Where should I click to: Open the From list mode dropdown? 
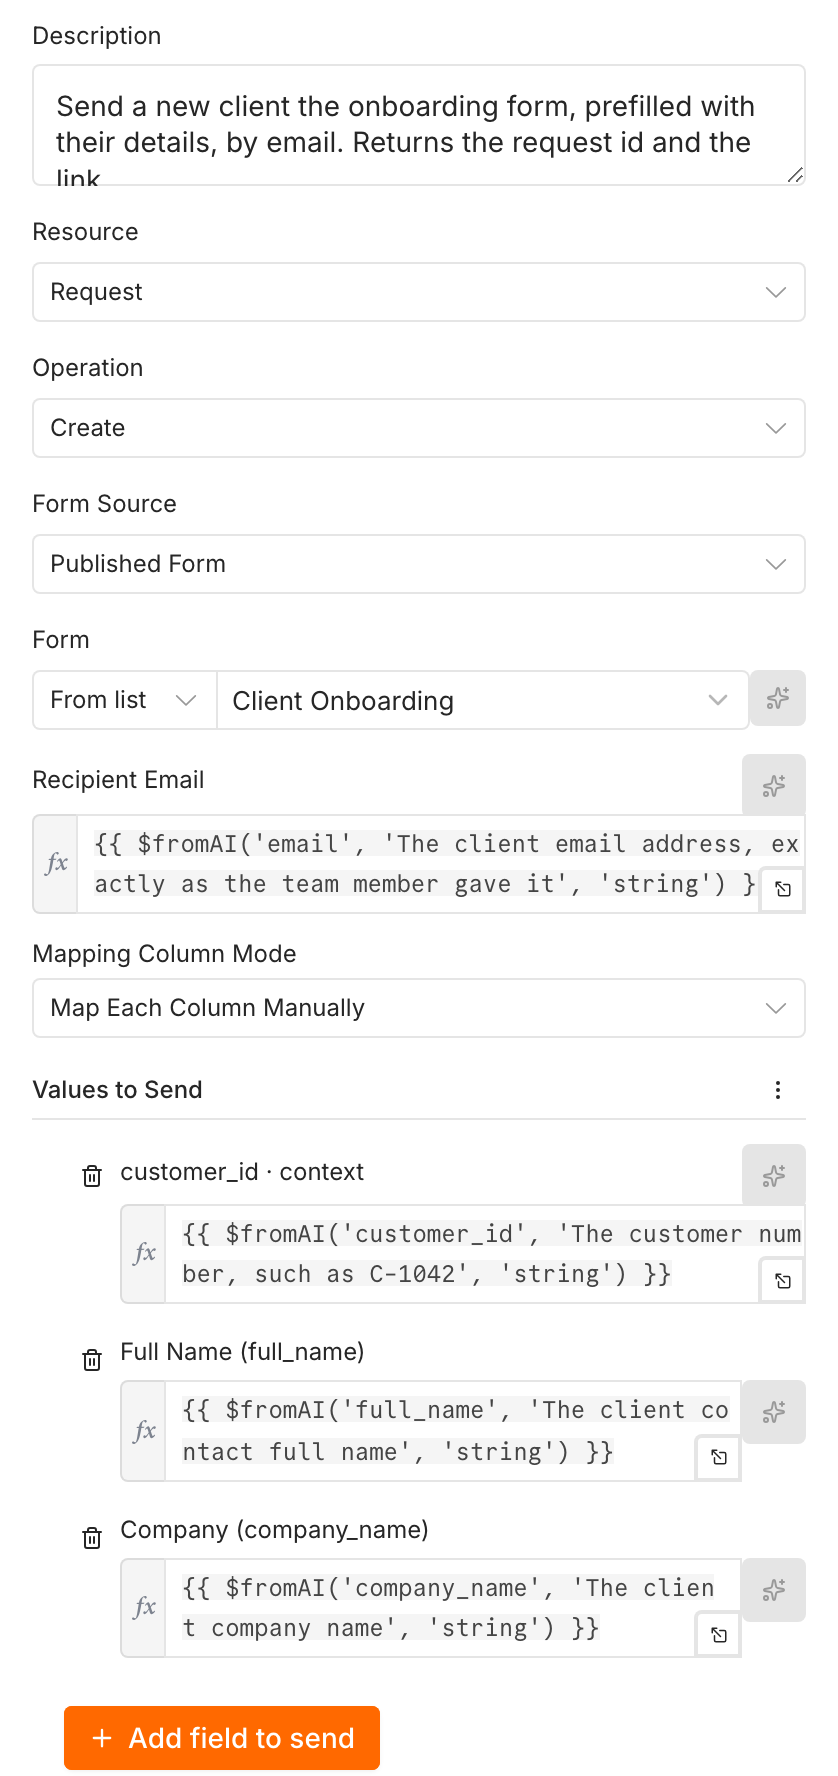[x=125, y=700]
